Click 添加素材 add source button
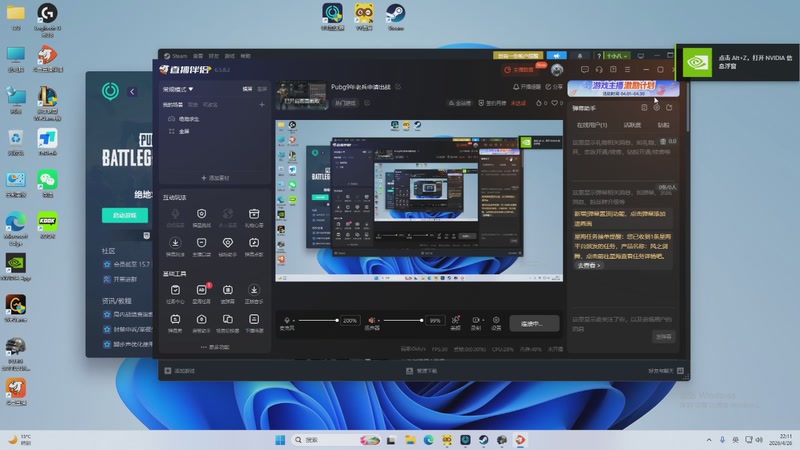The height and width of the screenshot is (450, 800). click(215, 178)
